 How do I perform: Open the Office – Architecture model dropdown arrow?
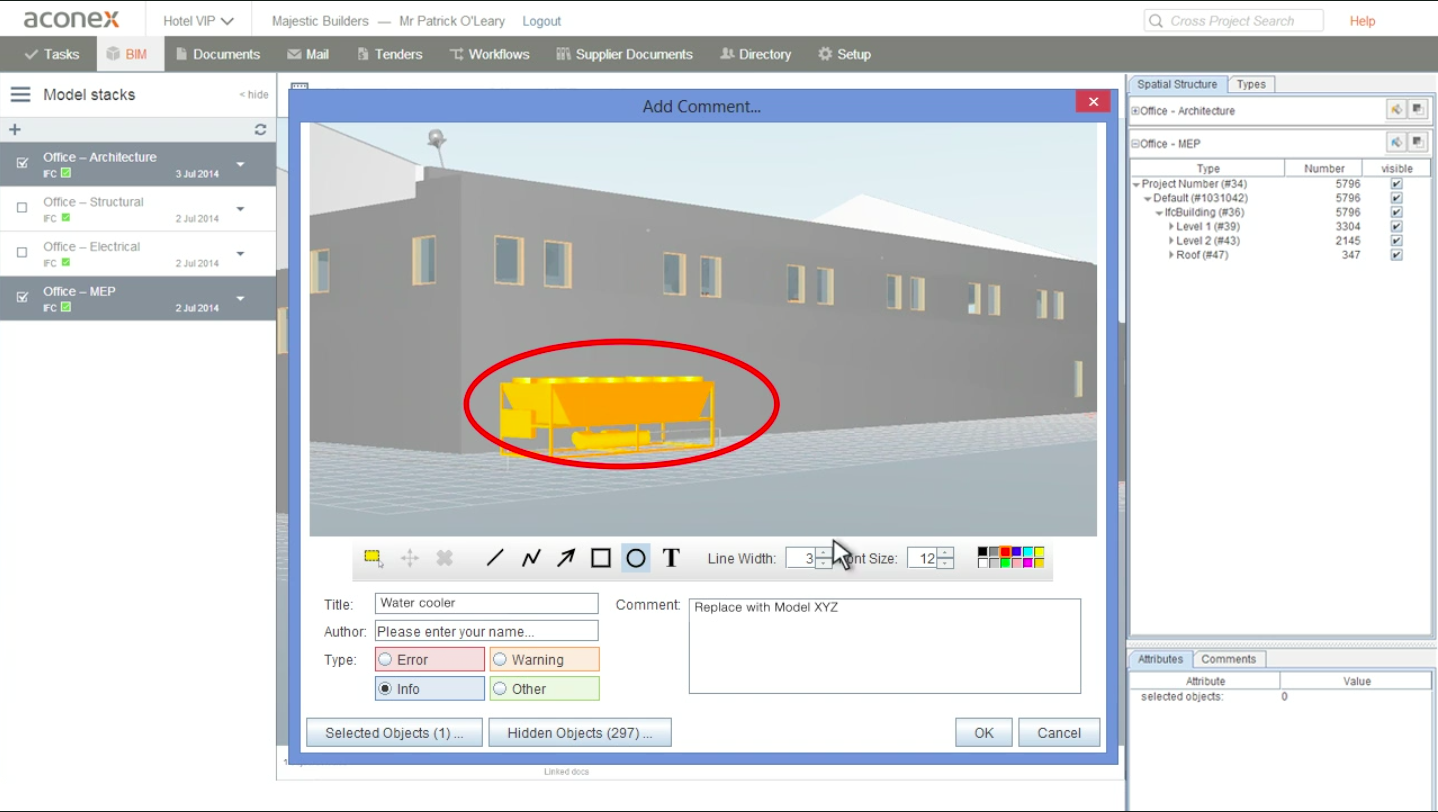(241, 164)
